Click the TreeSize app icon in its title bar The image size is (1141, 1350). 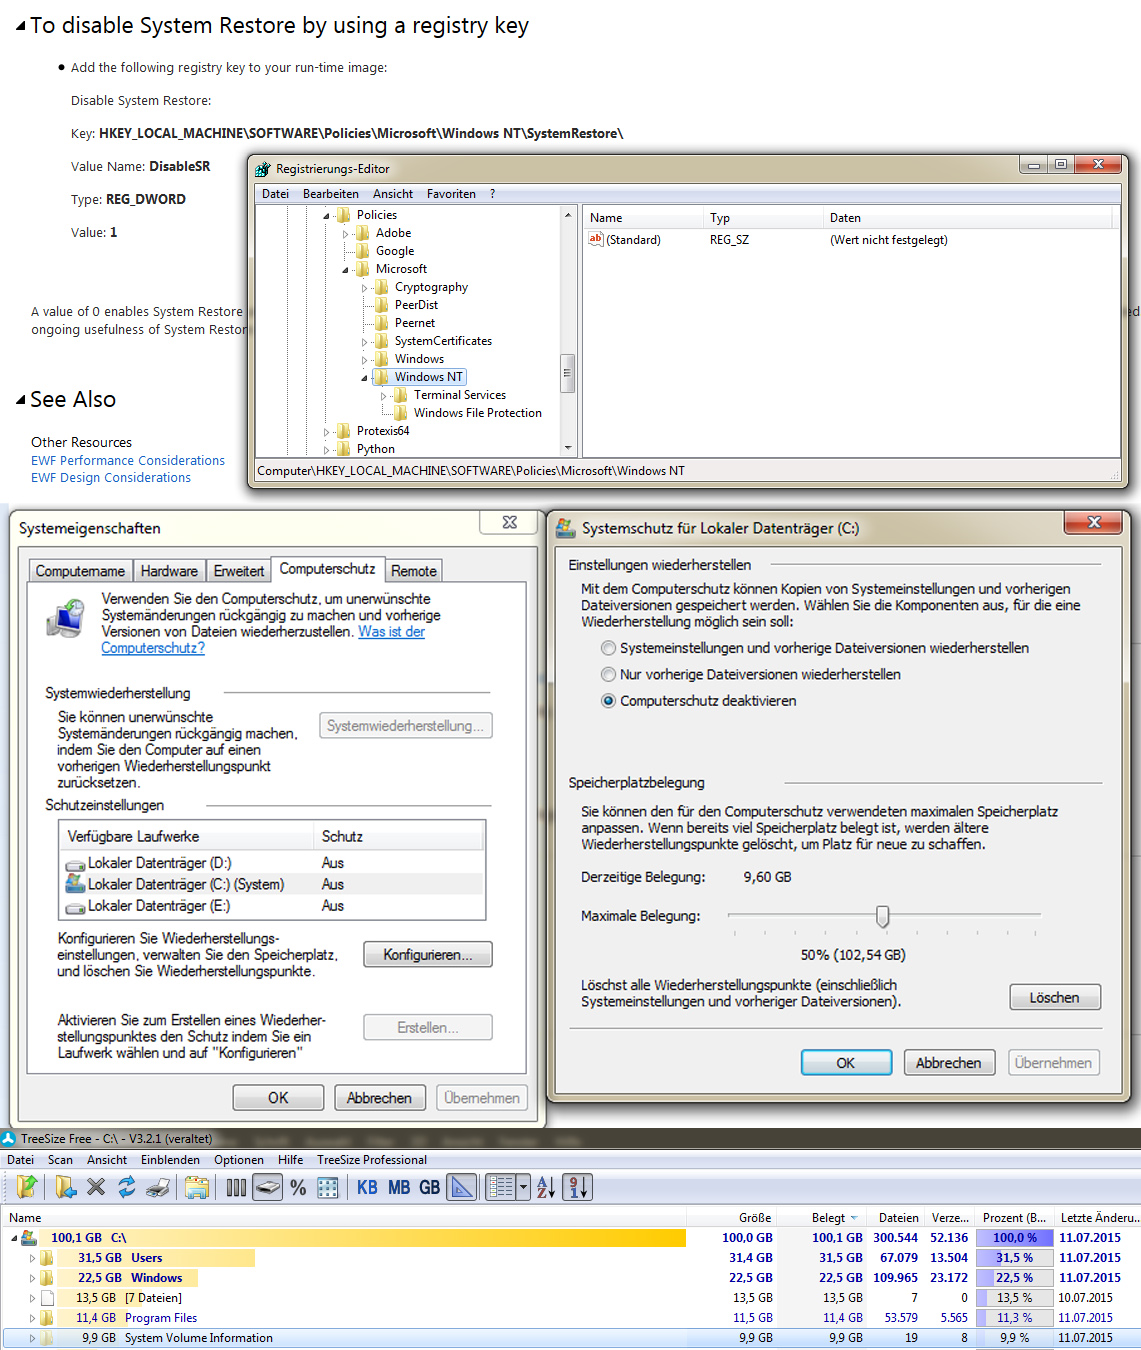[9, 1138]
